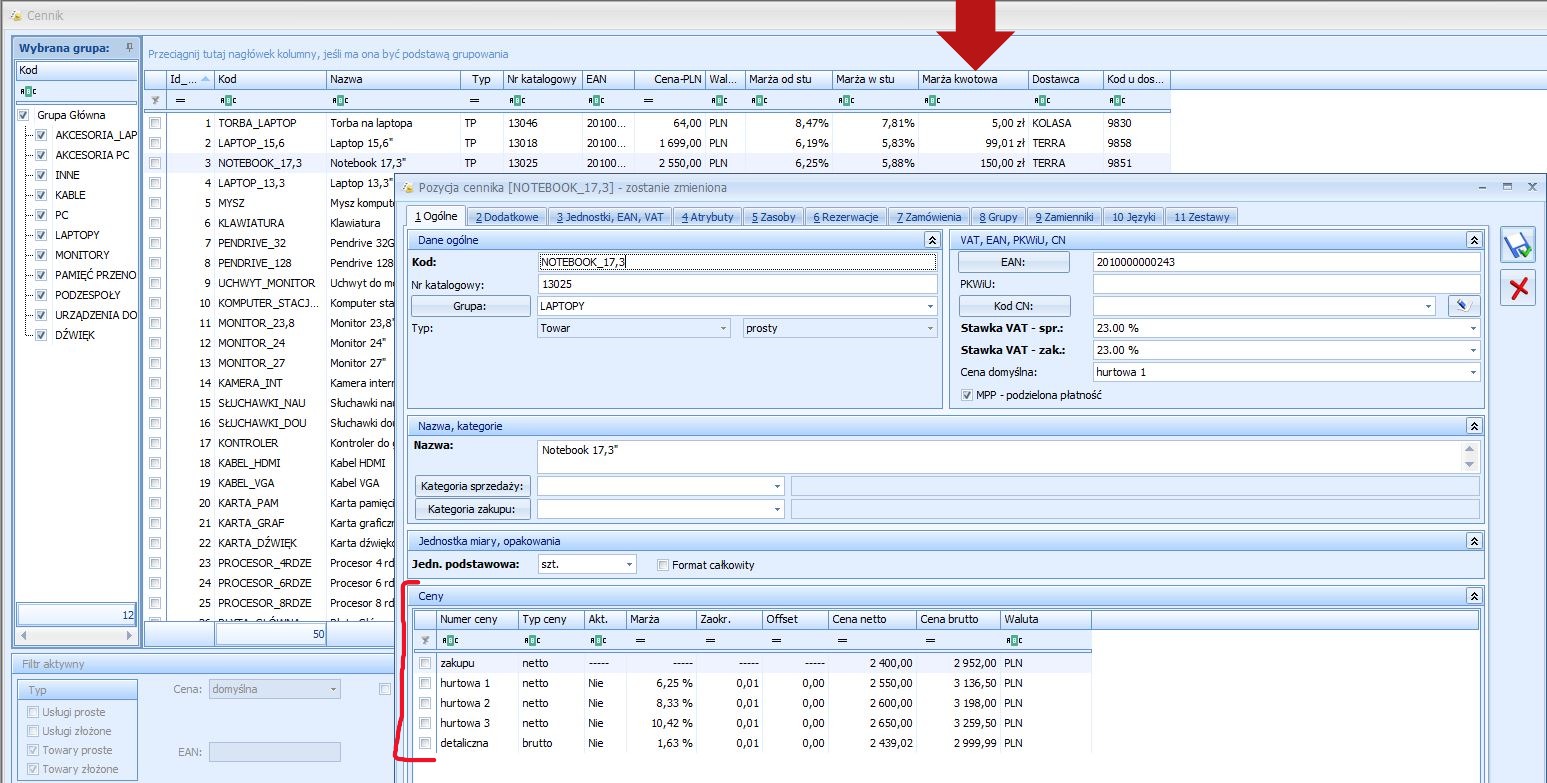Click the Grupa button

(471, 306)
